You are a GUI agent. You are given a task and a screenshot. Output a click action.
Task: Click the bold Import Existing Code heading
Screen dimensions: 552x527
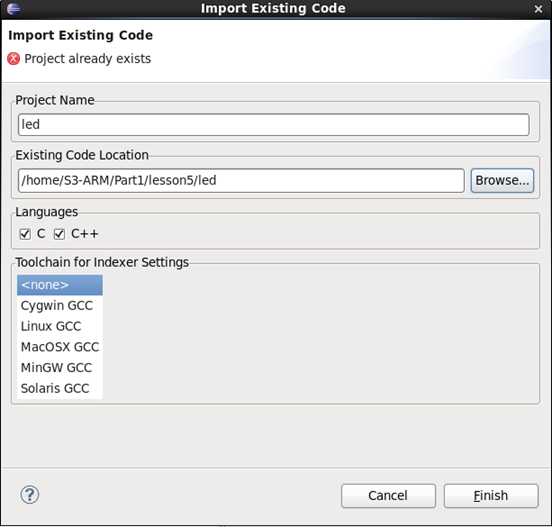pos(81,35)
